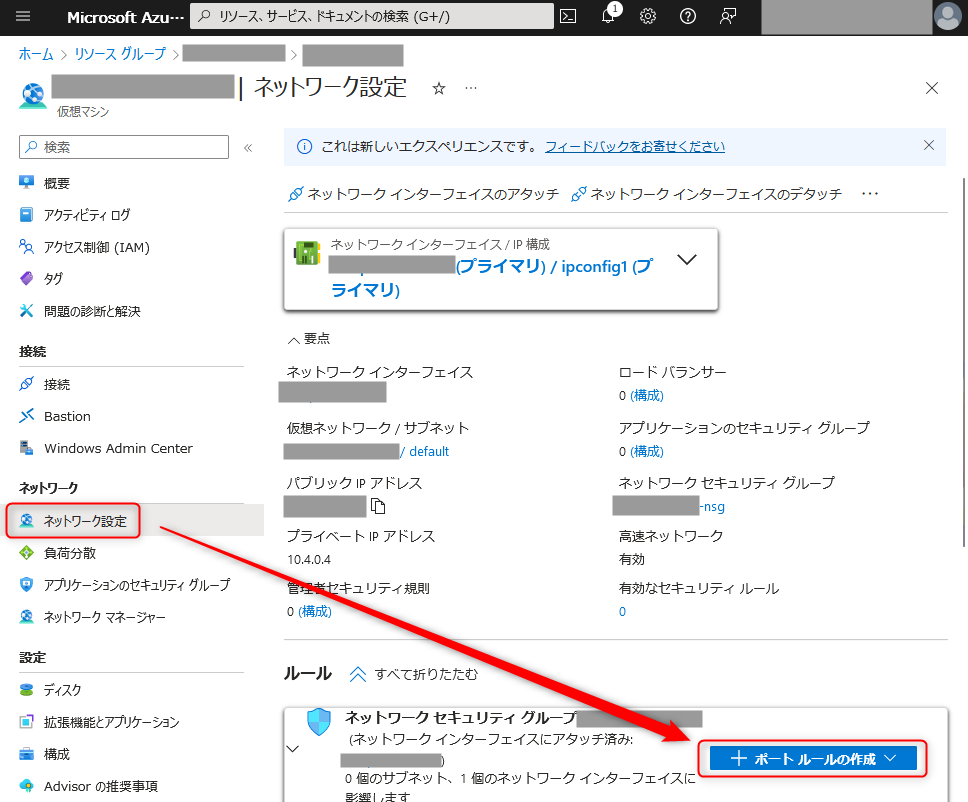Open more options next to the favorite star

[471, 88]
